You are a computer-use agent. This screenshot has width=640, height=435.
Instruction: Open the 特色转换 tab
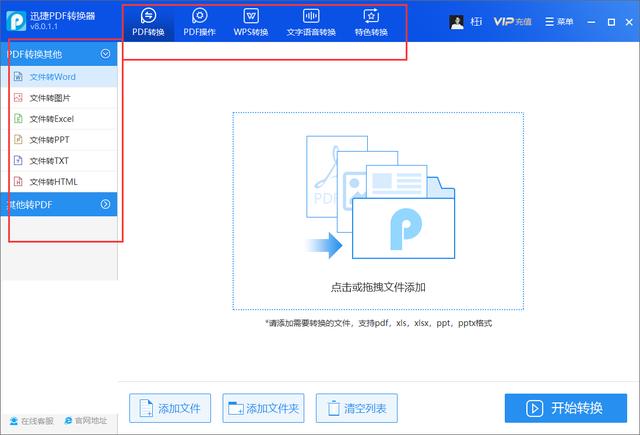tap(371, 22)
